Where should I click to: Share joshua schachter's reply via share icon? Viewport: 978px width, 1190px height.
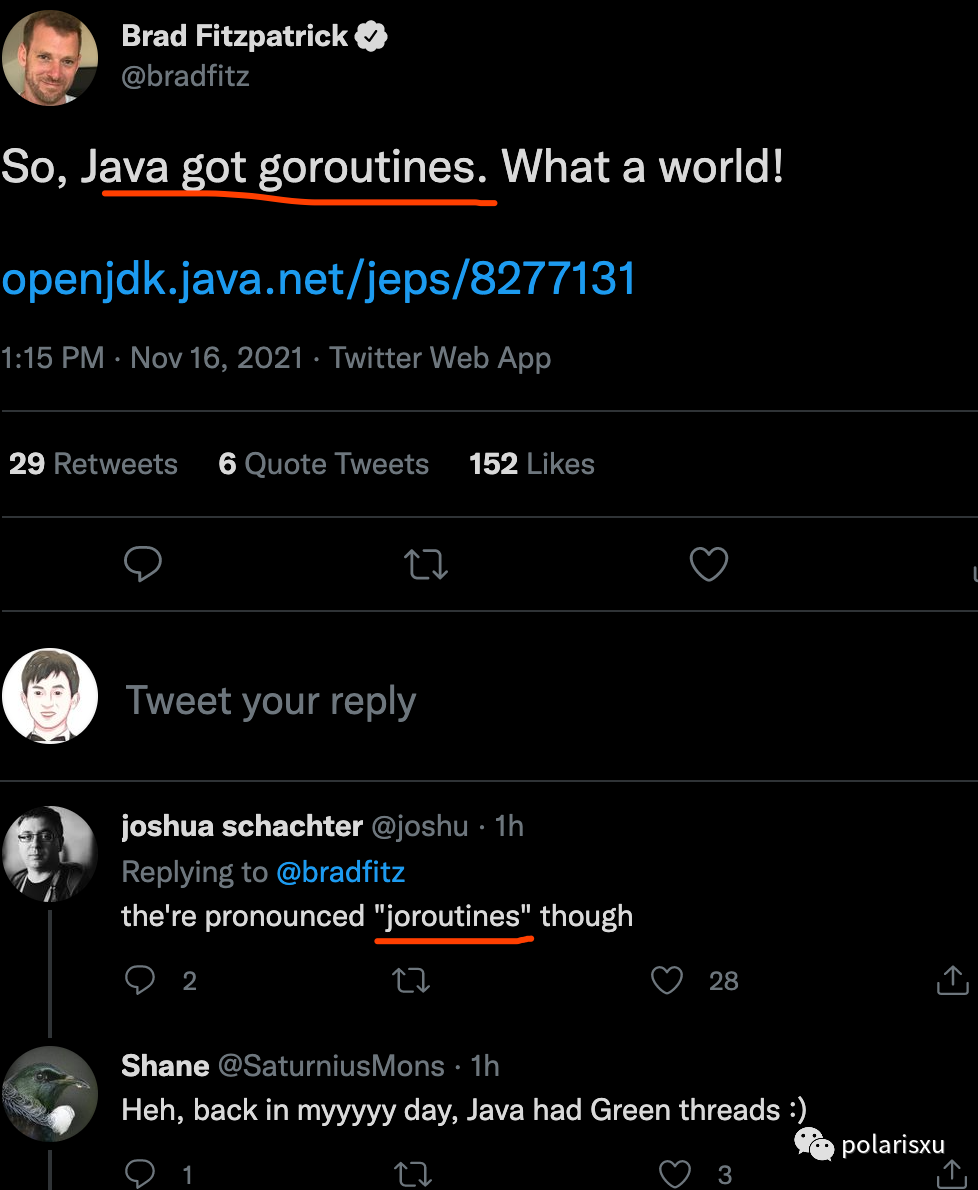pos(951,981)
